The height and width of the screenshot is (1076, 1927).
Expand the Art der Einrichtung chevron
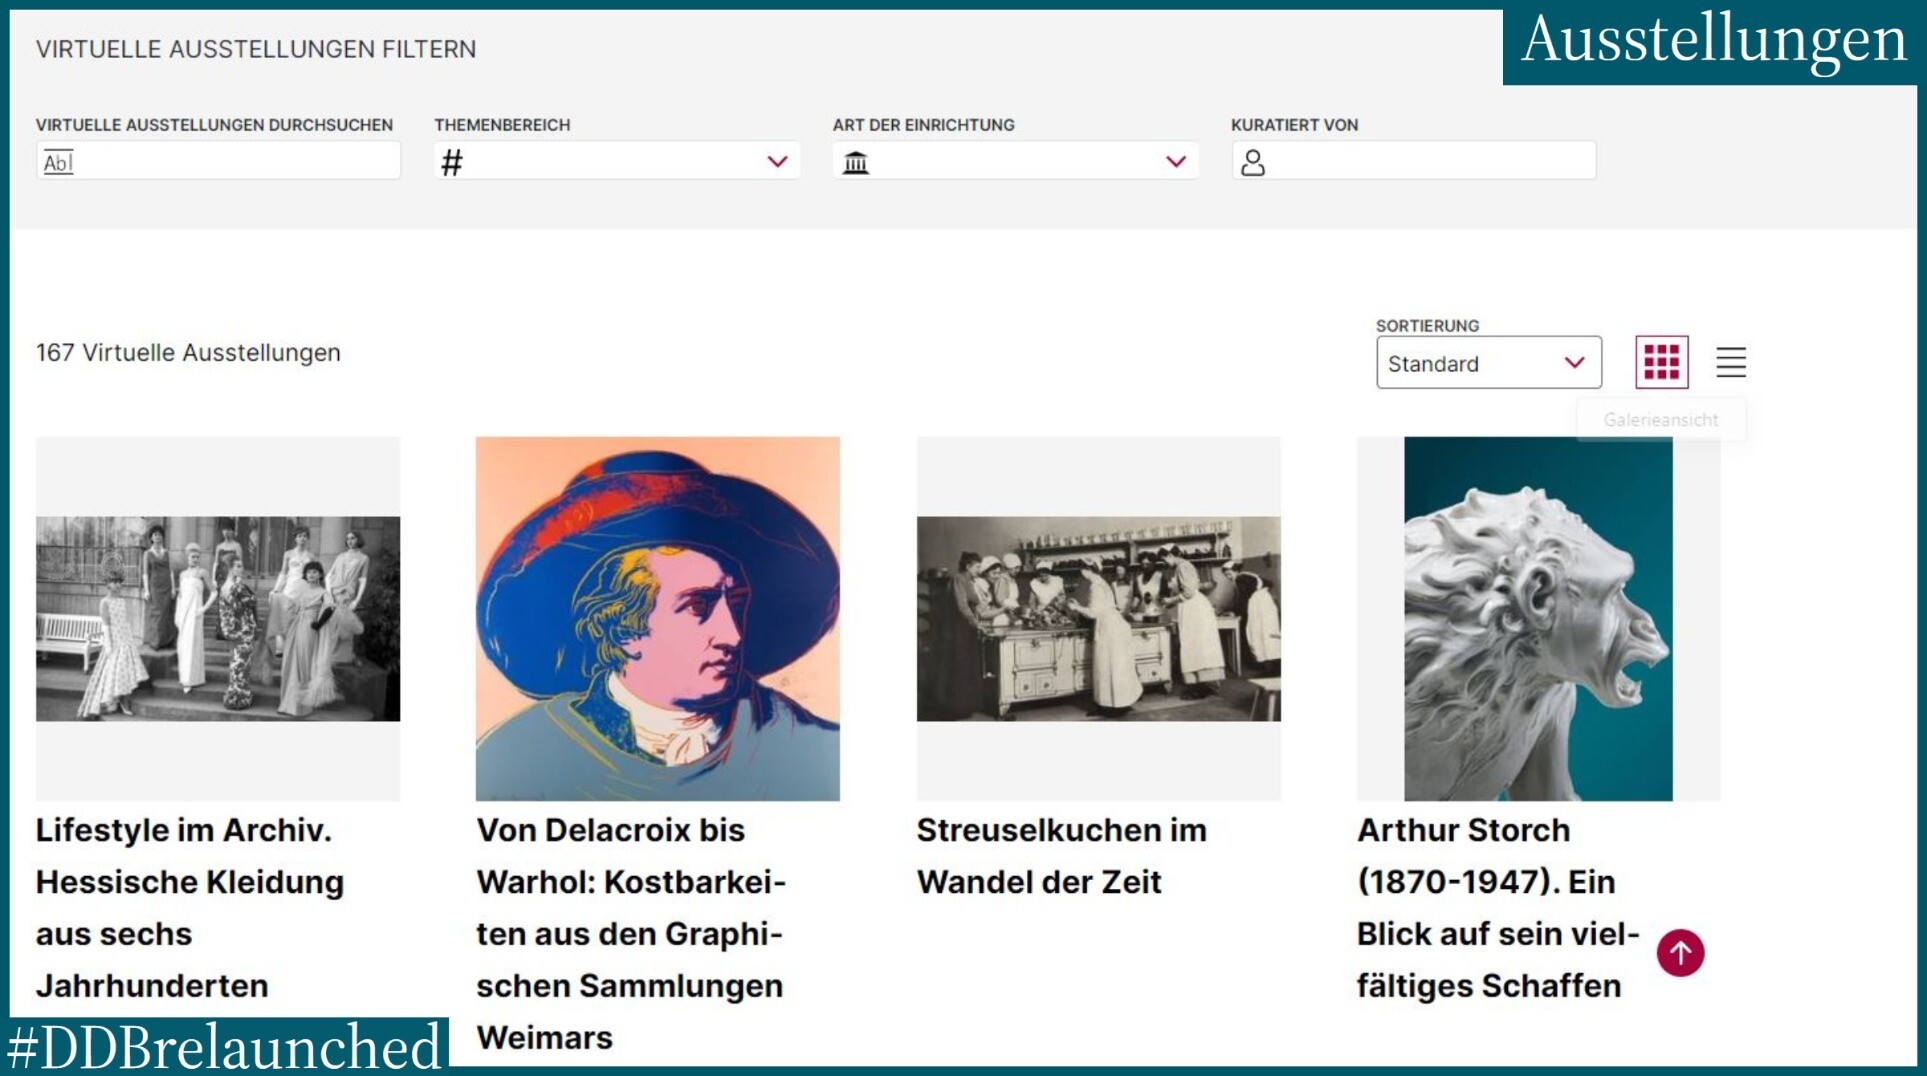pyautogui.click(x=1175, y=162)
